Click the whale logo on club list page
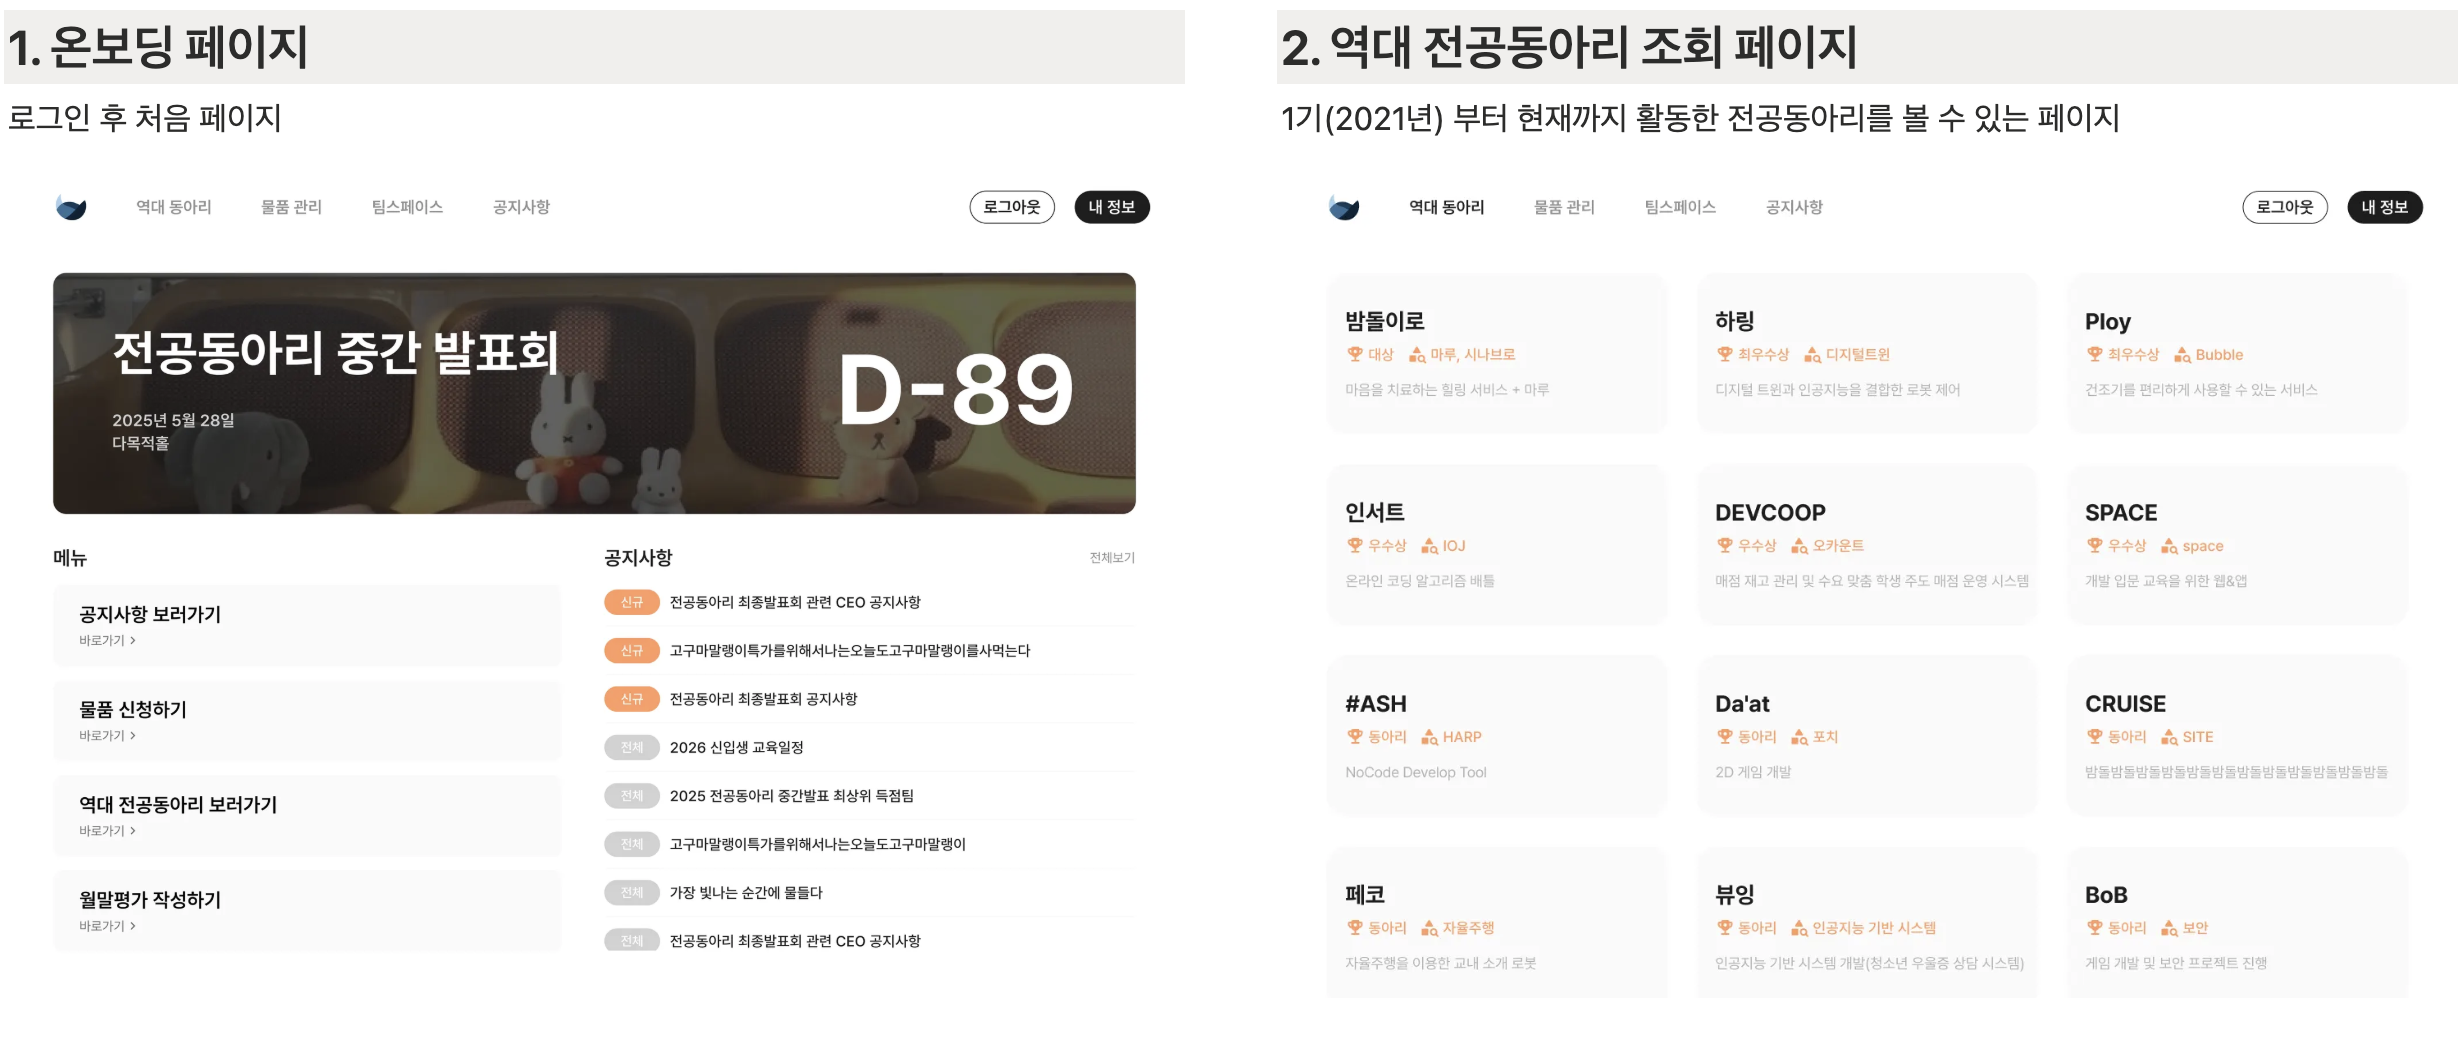 [x=1344, y=207]
